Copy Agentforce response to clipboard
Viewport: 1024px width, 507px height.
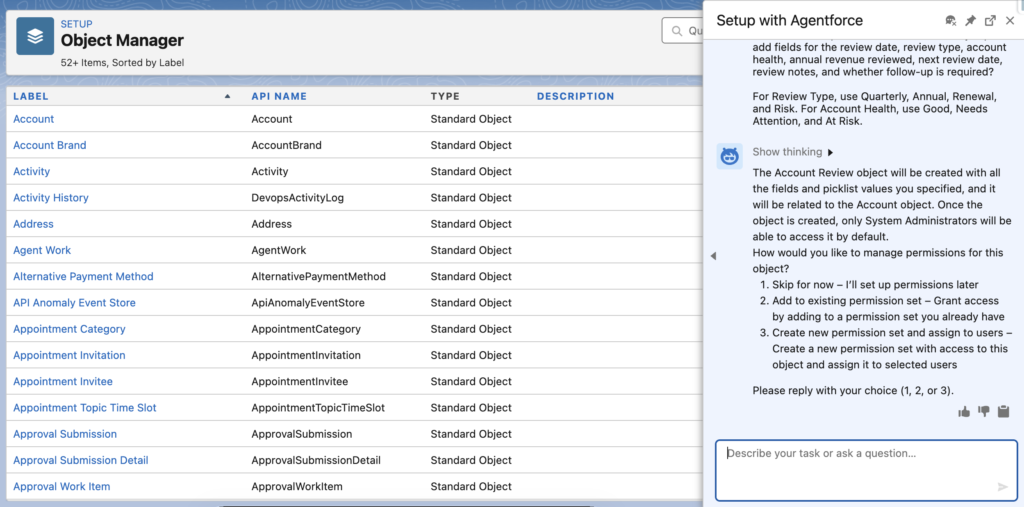click(1004, 412)
